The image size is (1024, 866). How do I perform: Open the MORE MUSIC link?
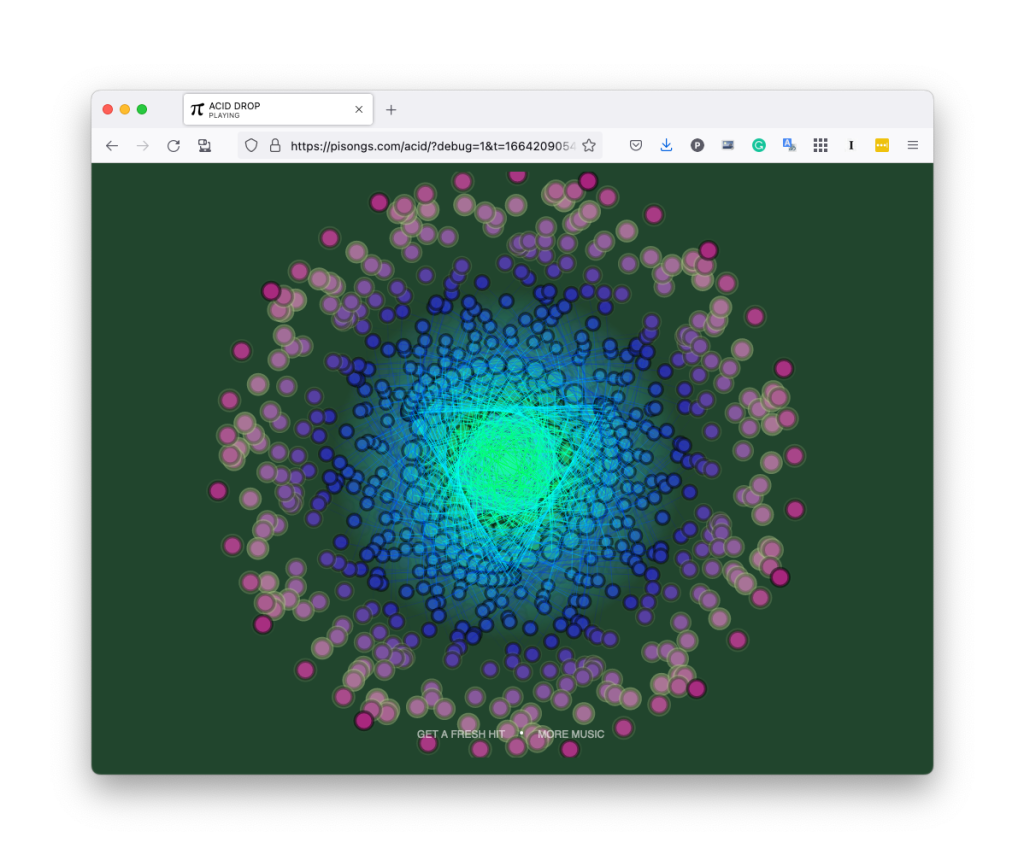(571, 734)
